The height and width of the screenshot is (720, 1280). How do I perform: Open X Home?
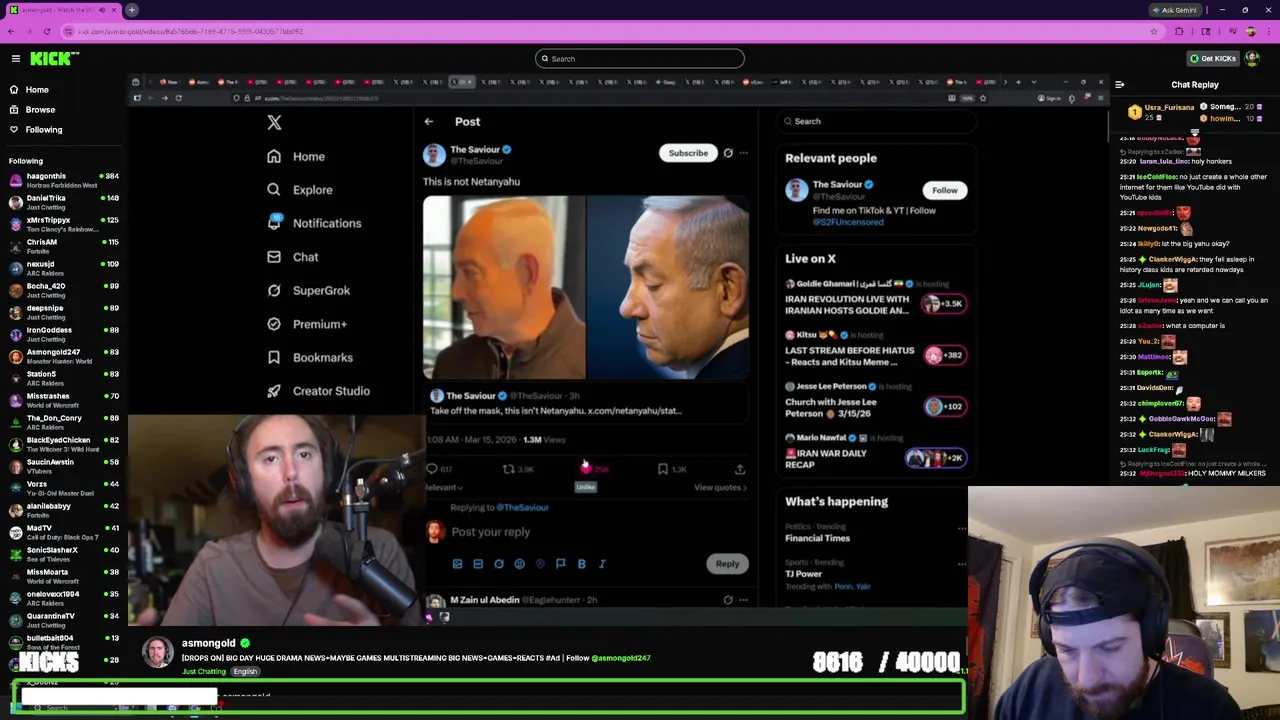296,157
